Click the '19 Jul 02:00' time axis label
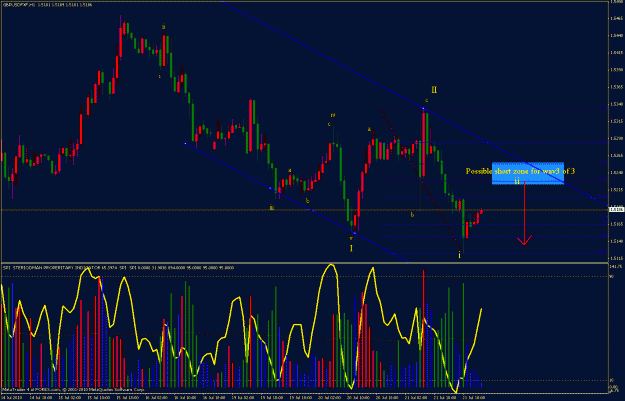The height and width of the screenshot is (401, 625). pos(244,397)
